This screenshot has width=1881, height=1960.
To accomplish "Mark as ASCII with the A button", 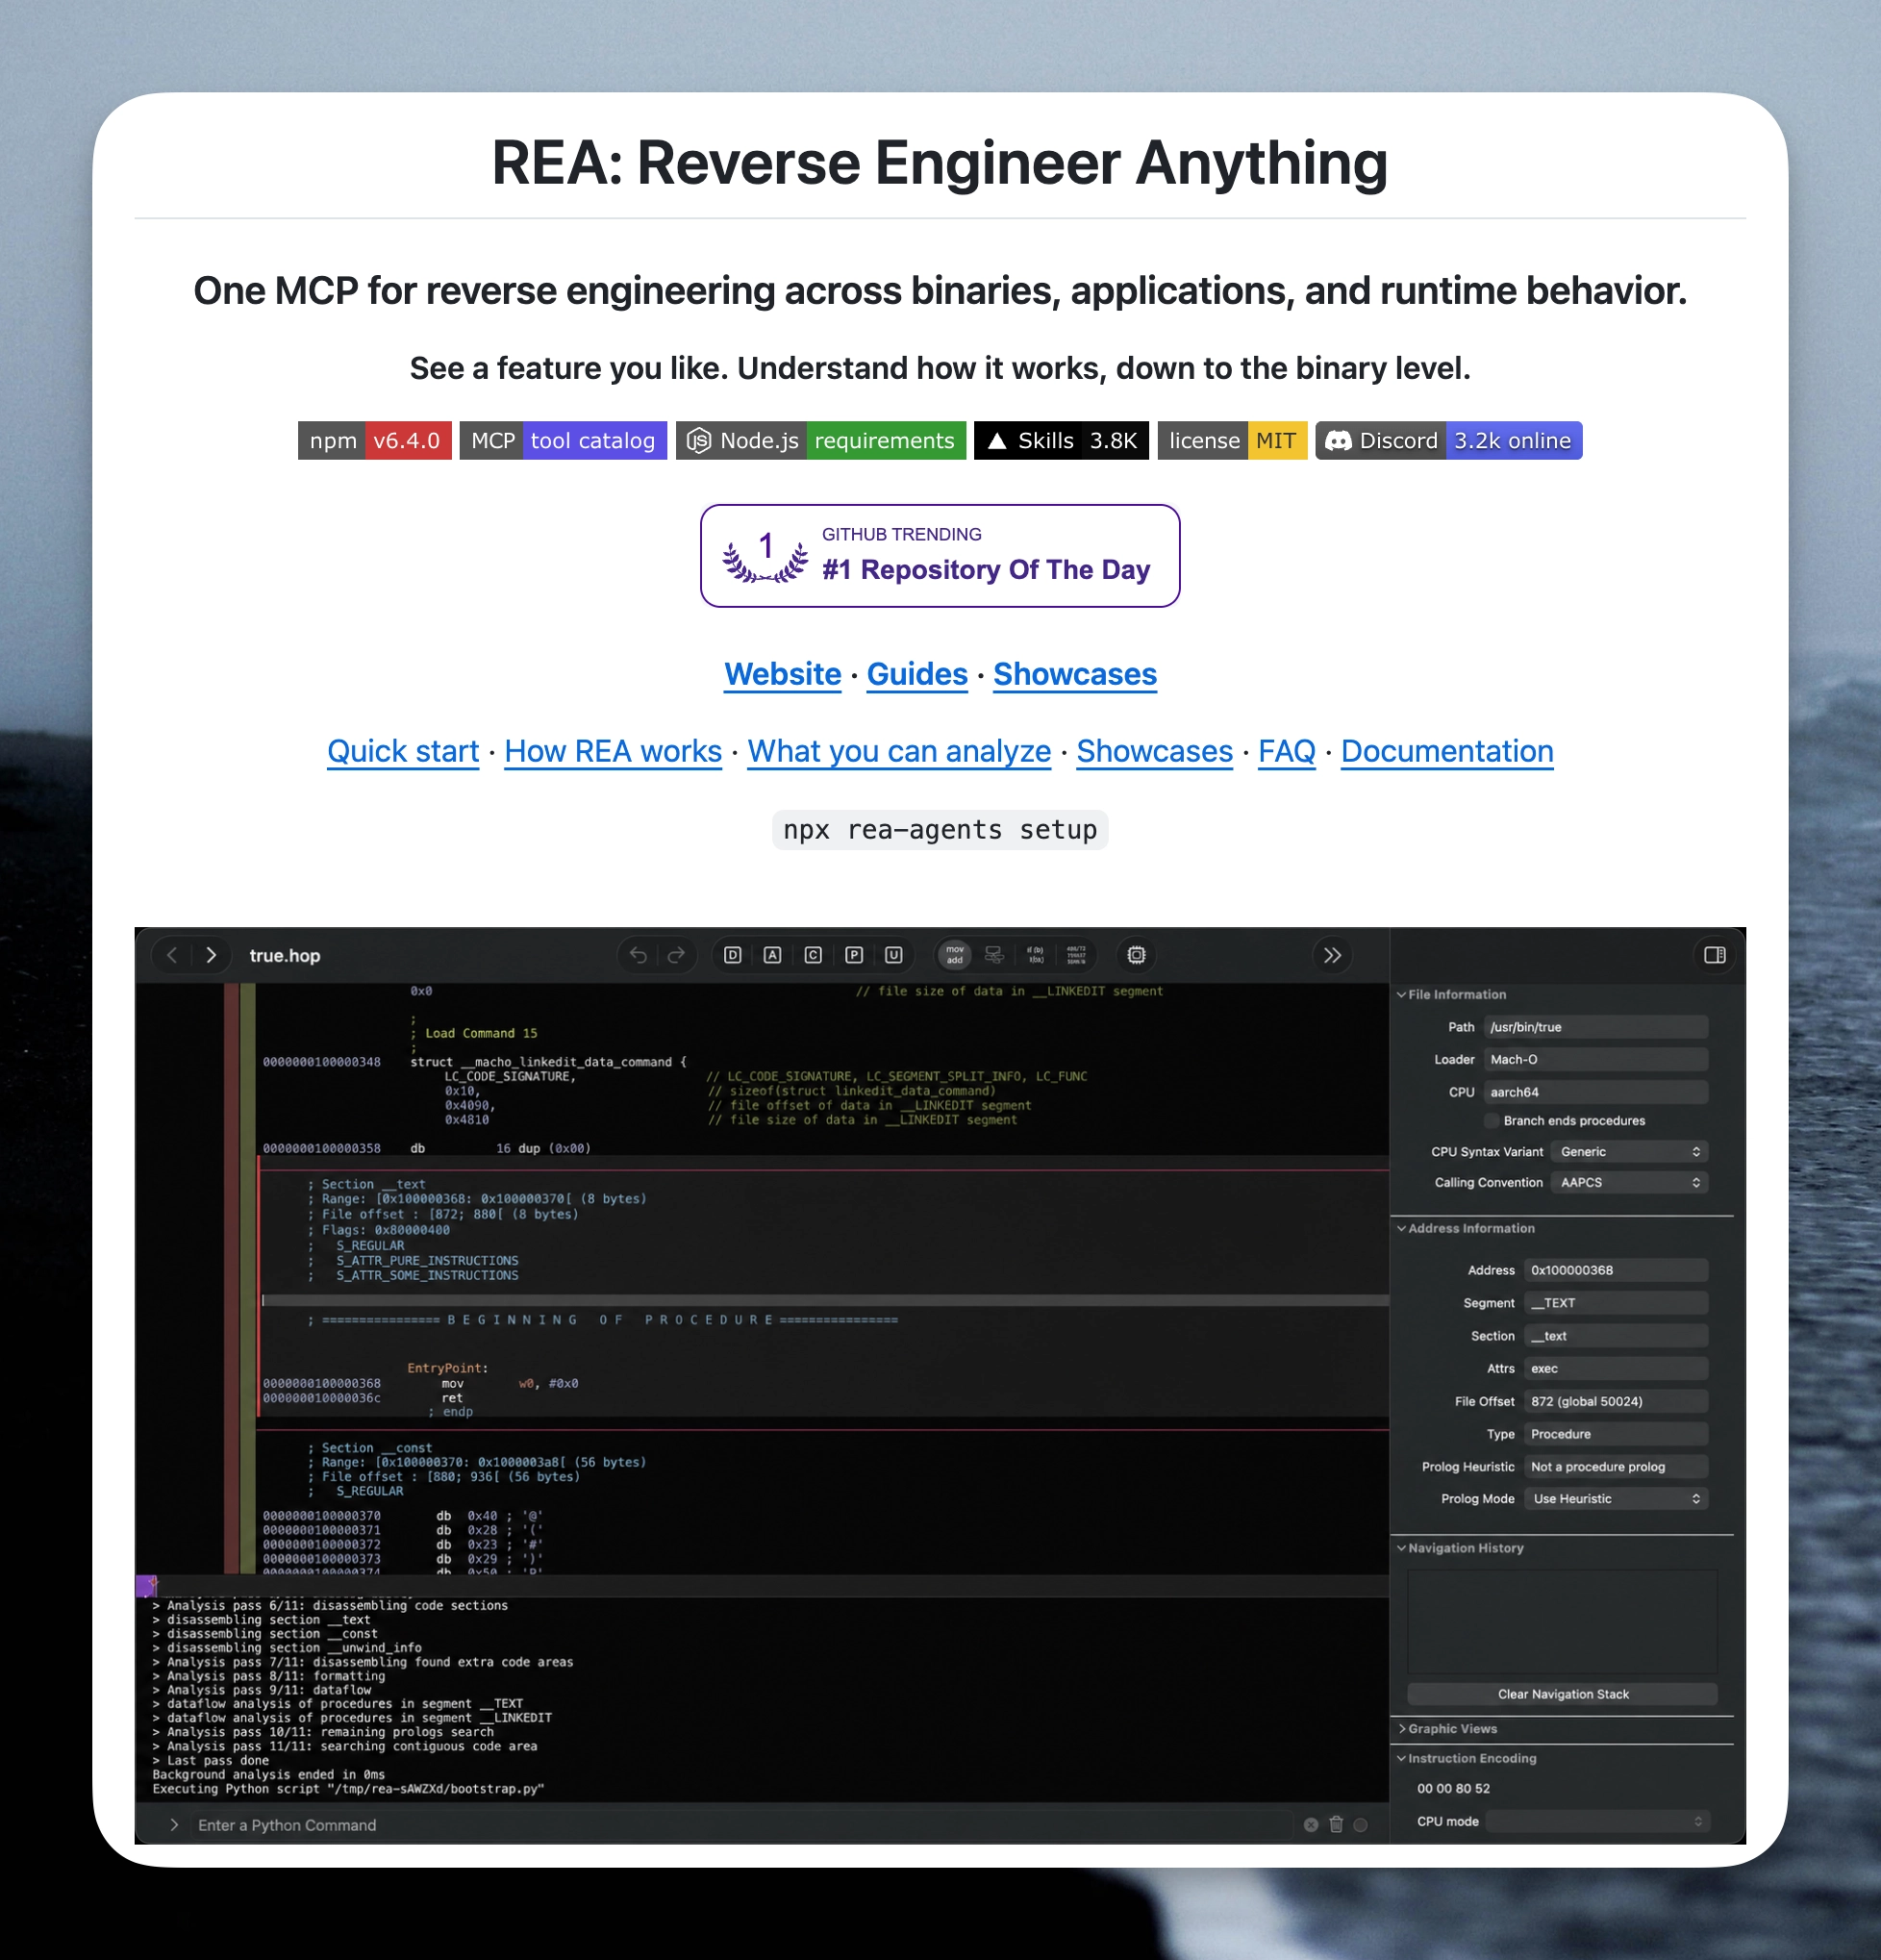I will point(773,955).
